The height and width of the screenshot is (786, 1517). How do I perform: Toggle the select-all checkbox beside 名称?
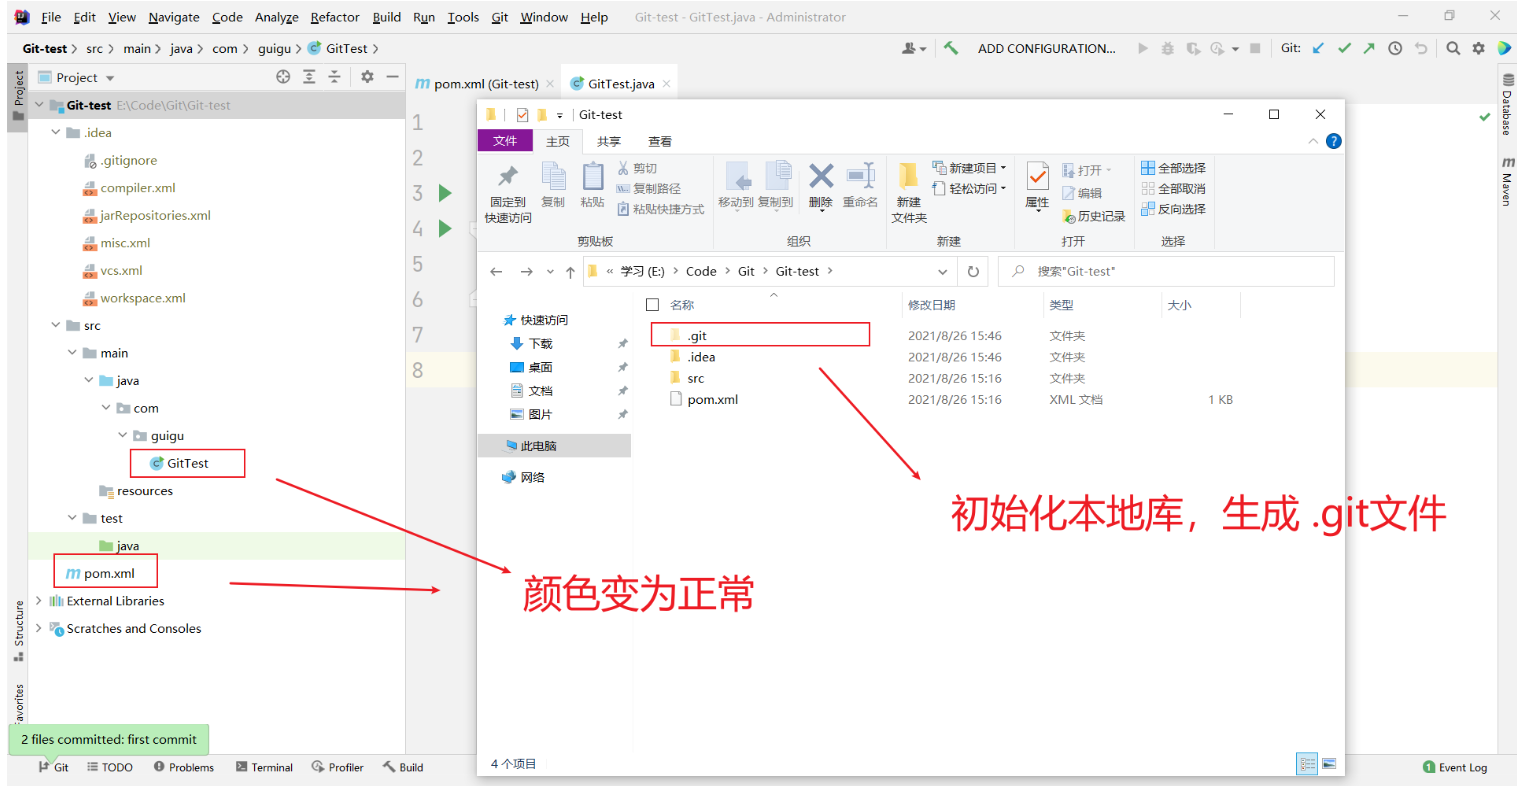[x=653, y=305]
